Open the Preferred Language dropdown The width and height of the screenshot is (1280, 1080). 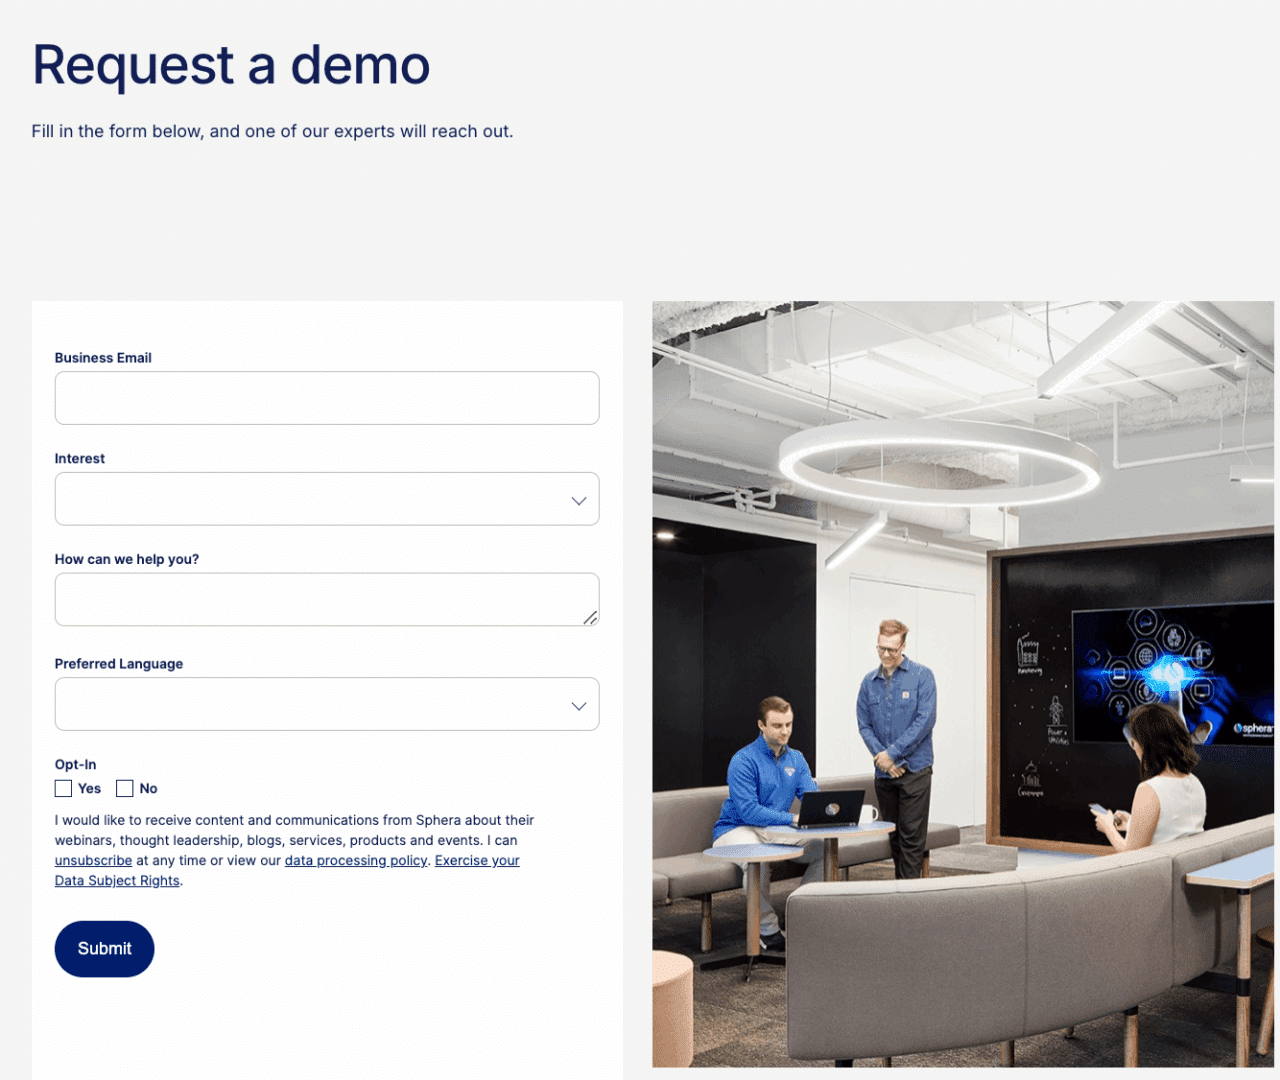coord(327,704)
